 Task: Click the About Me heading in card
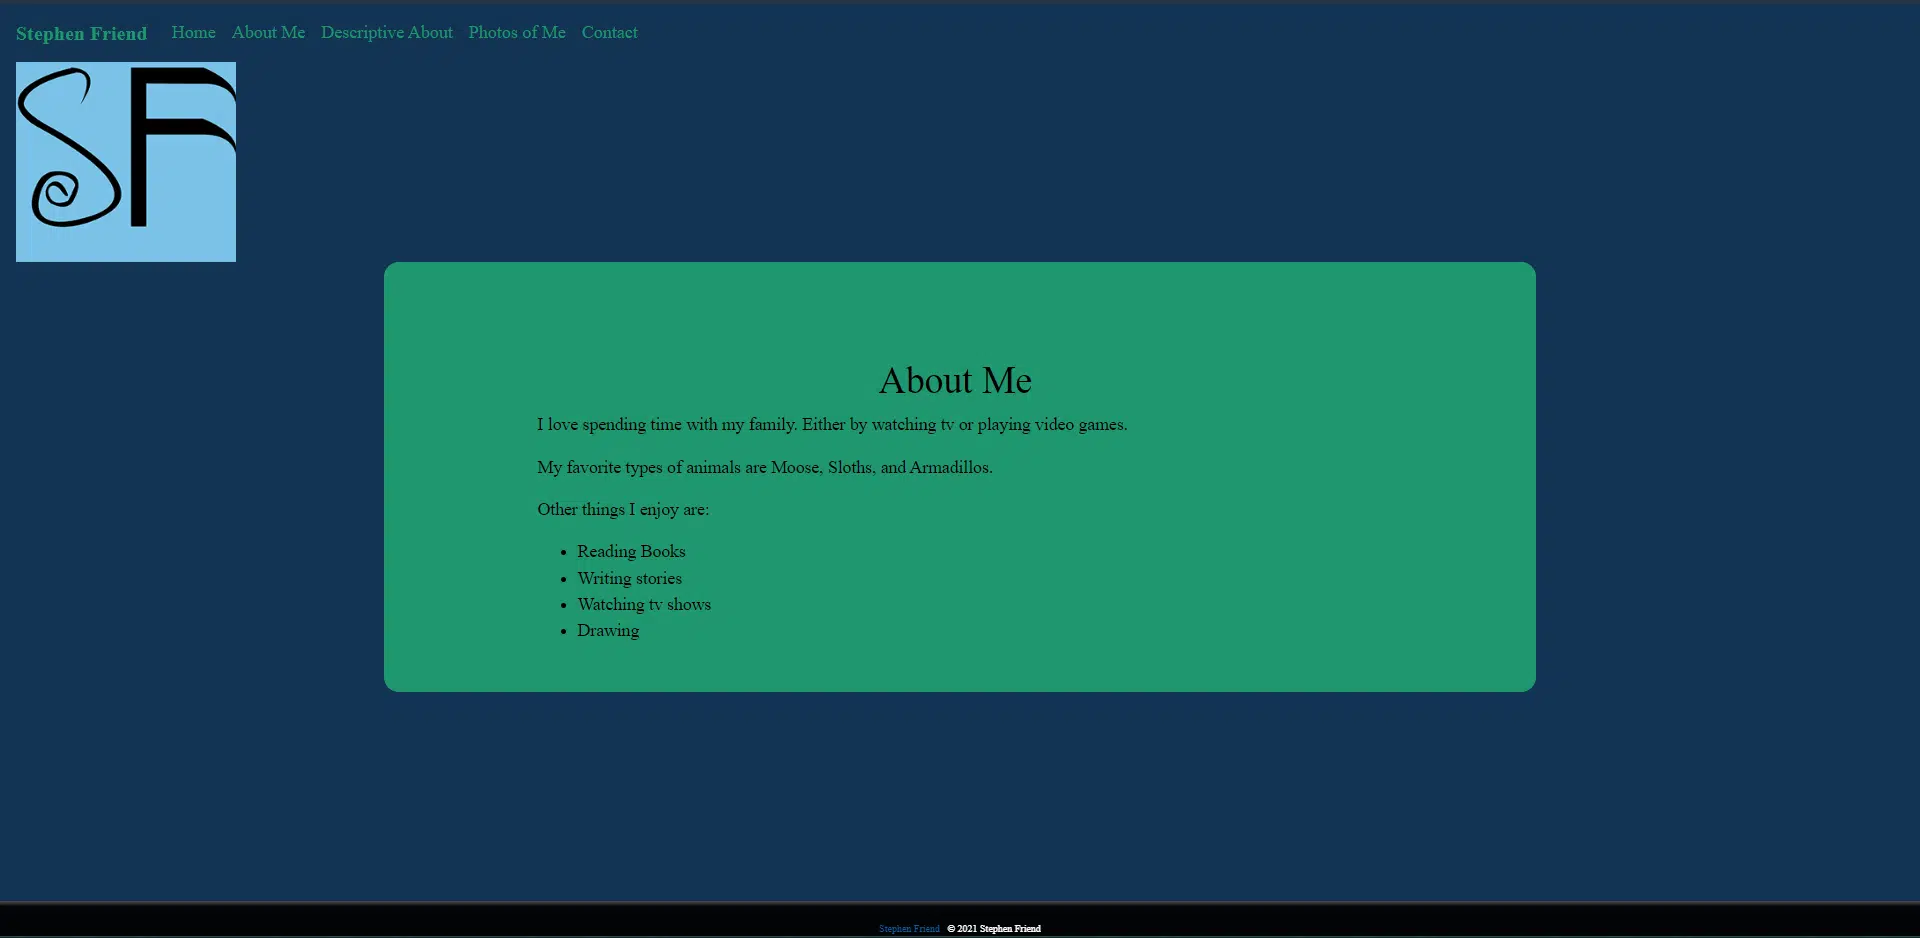tap(955, 380)
